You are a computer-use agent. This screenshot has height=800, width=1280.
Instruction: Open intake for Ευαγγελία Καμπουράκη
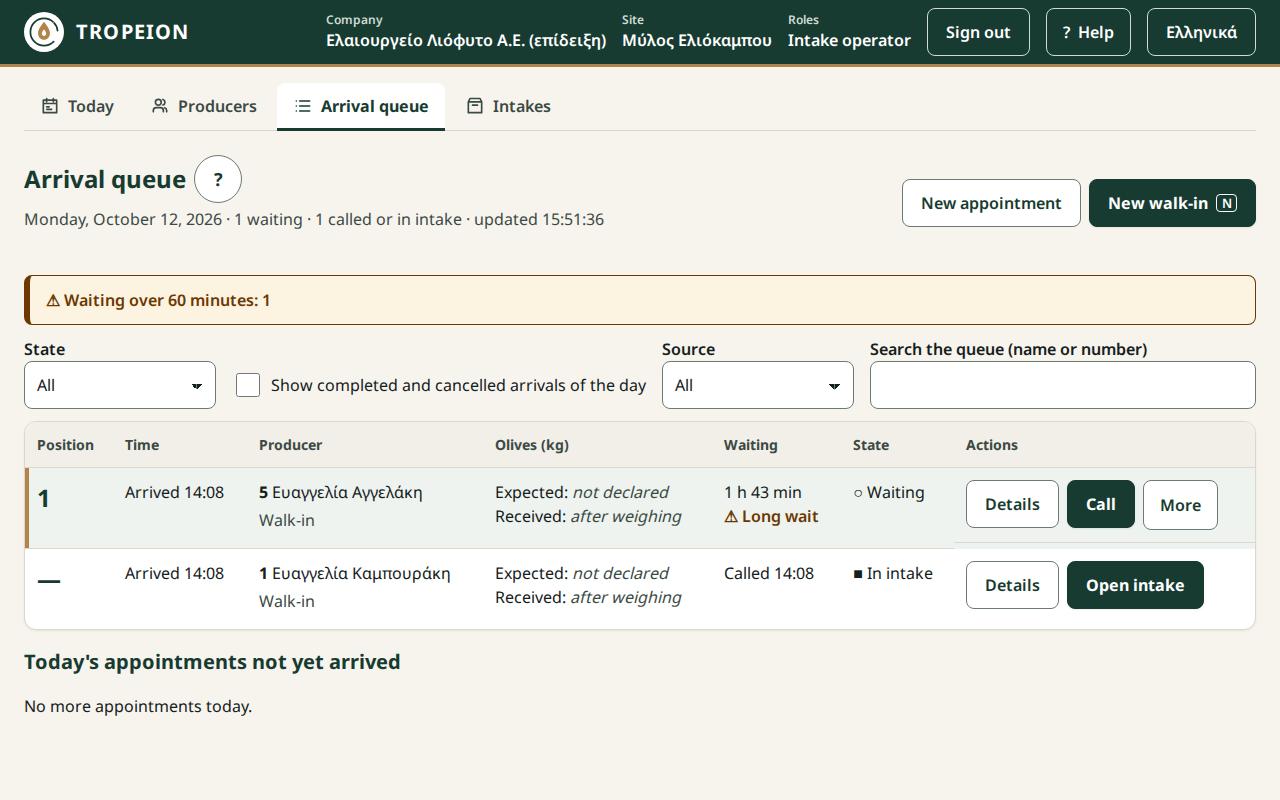click(x=1135, y=585)
